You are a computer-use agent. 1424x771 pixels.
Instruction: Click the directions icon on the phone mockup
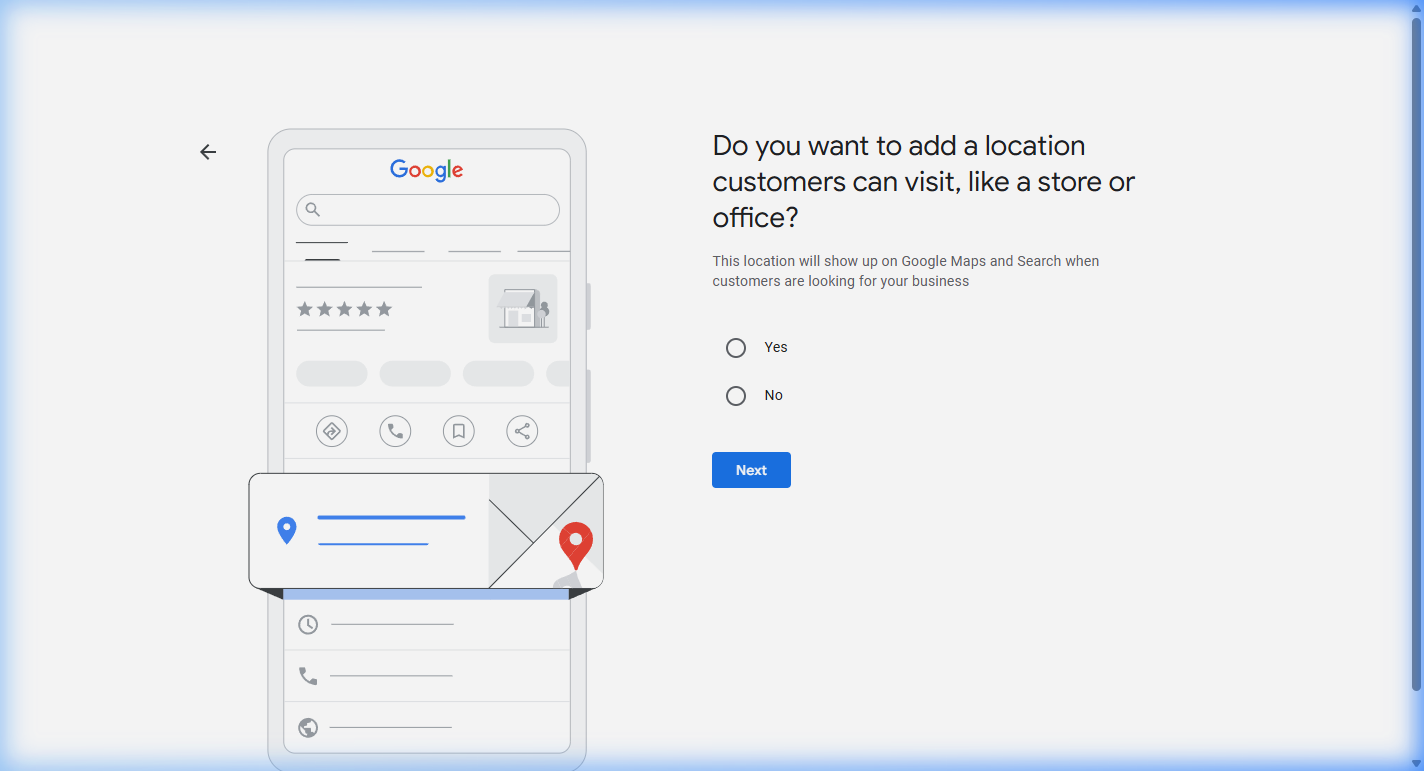pos(331,430)
